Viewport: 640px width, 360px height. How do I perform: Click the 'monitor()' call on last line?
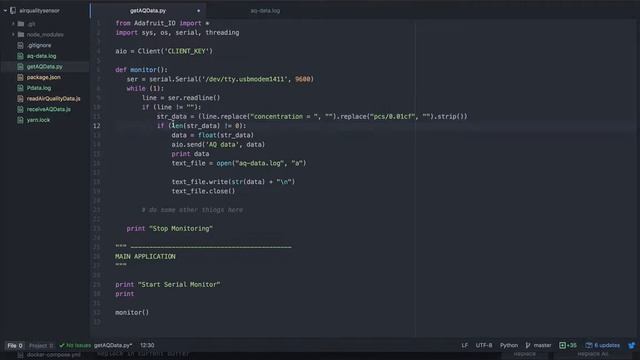click(132, 313)
